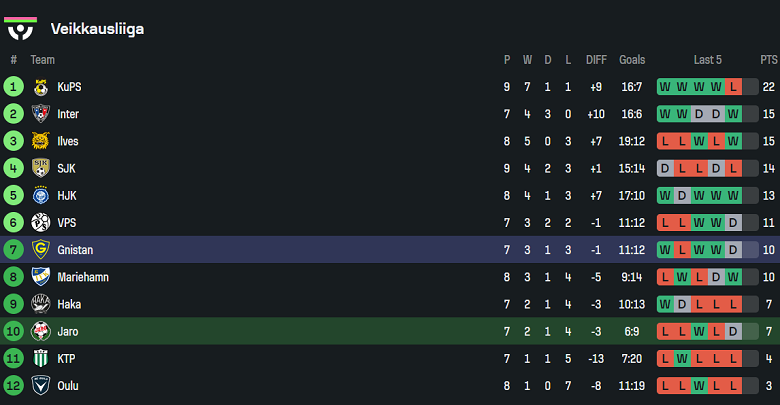
Task: Select the rank 1 position badge
Action: [x=14, y=87]
